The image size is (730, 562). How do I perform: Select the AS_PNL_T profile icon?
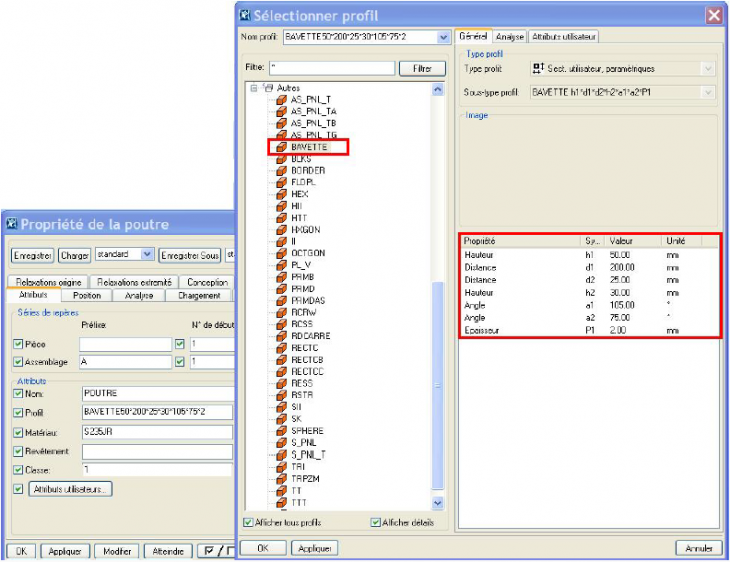283,99
